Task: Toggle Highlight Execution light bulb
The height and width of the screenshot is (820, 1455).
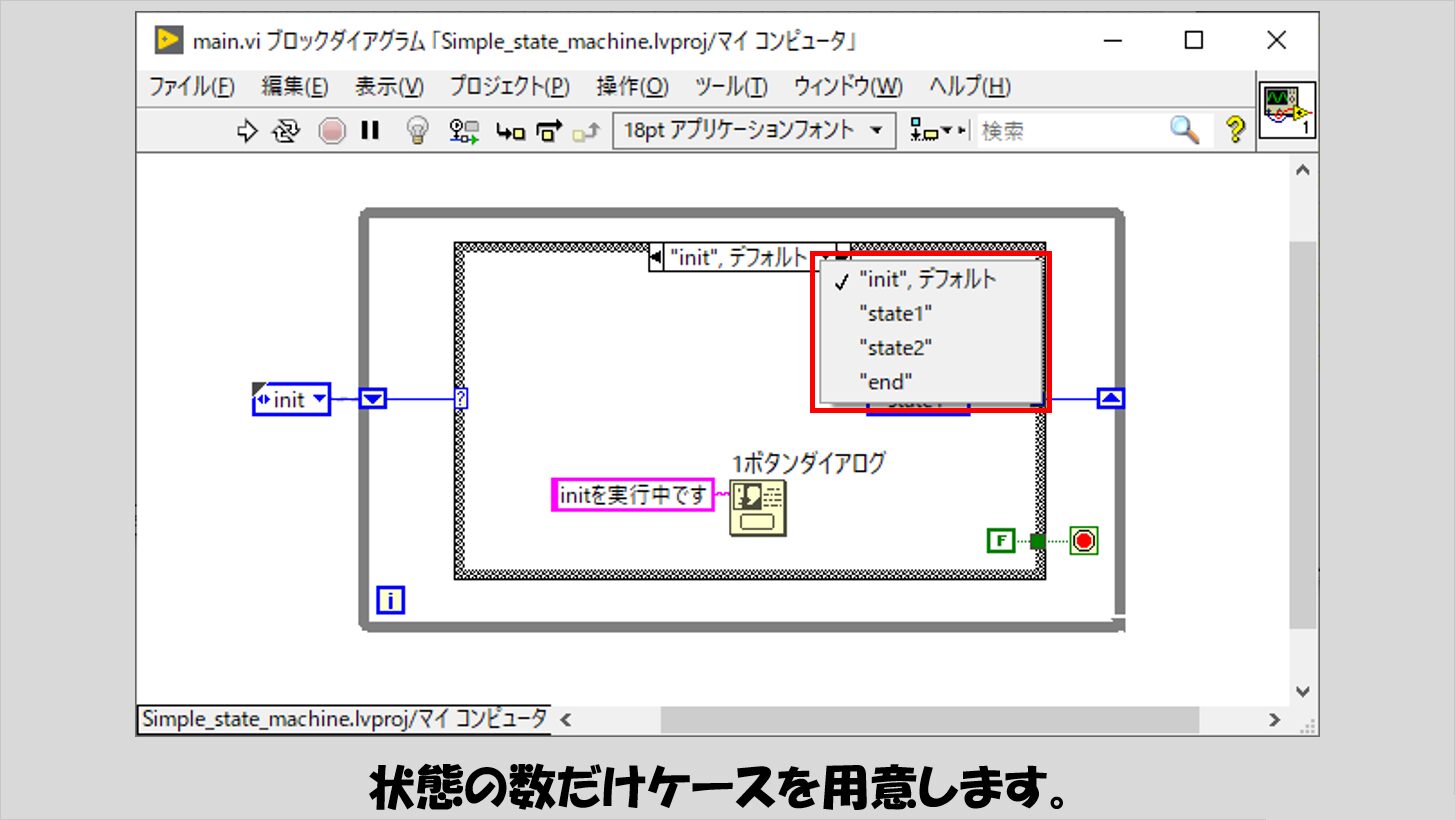Action: coord(418,131)
